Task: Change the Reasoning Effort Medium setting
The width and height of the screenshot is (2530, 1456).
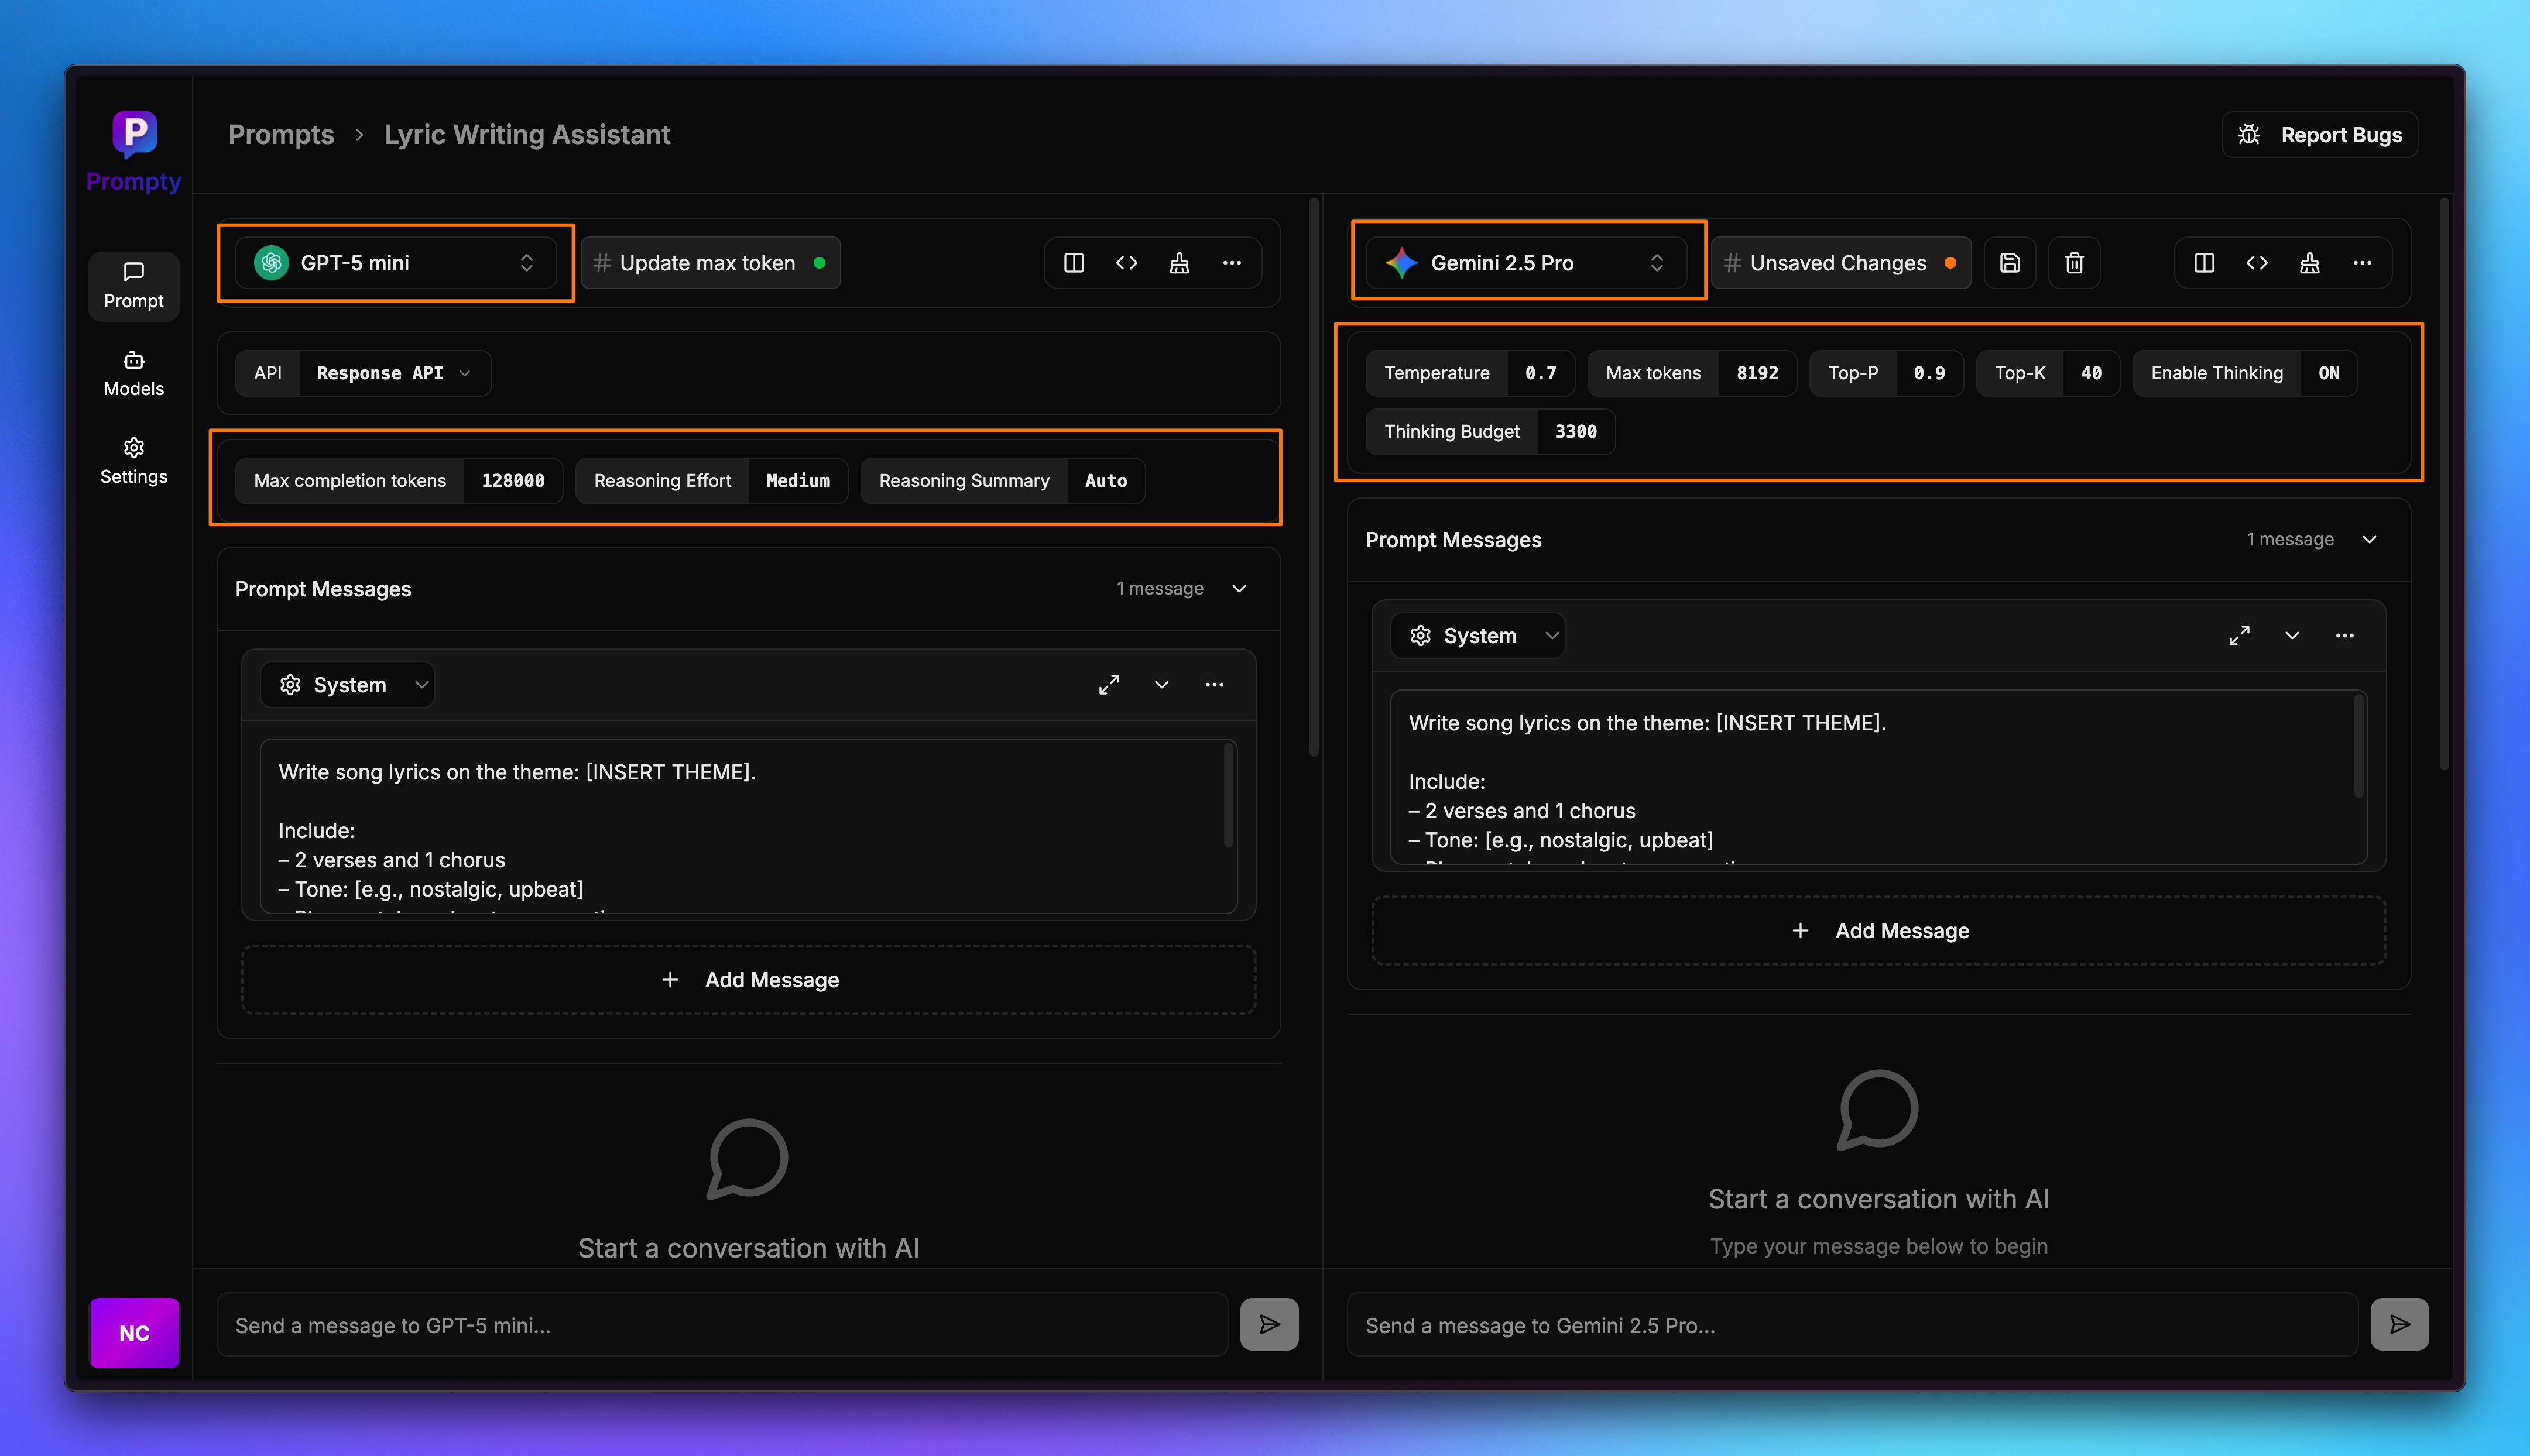Action: tap(797, 481)
